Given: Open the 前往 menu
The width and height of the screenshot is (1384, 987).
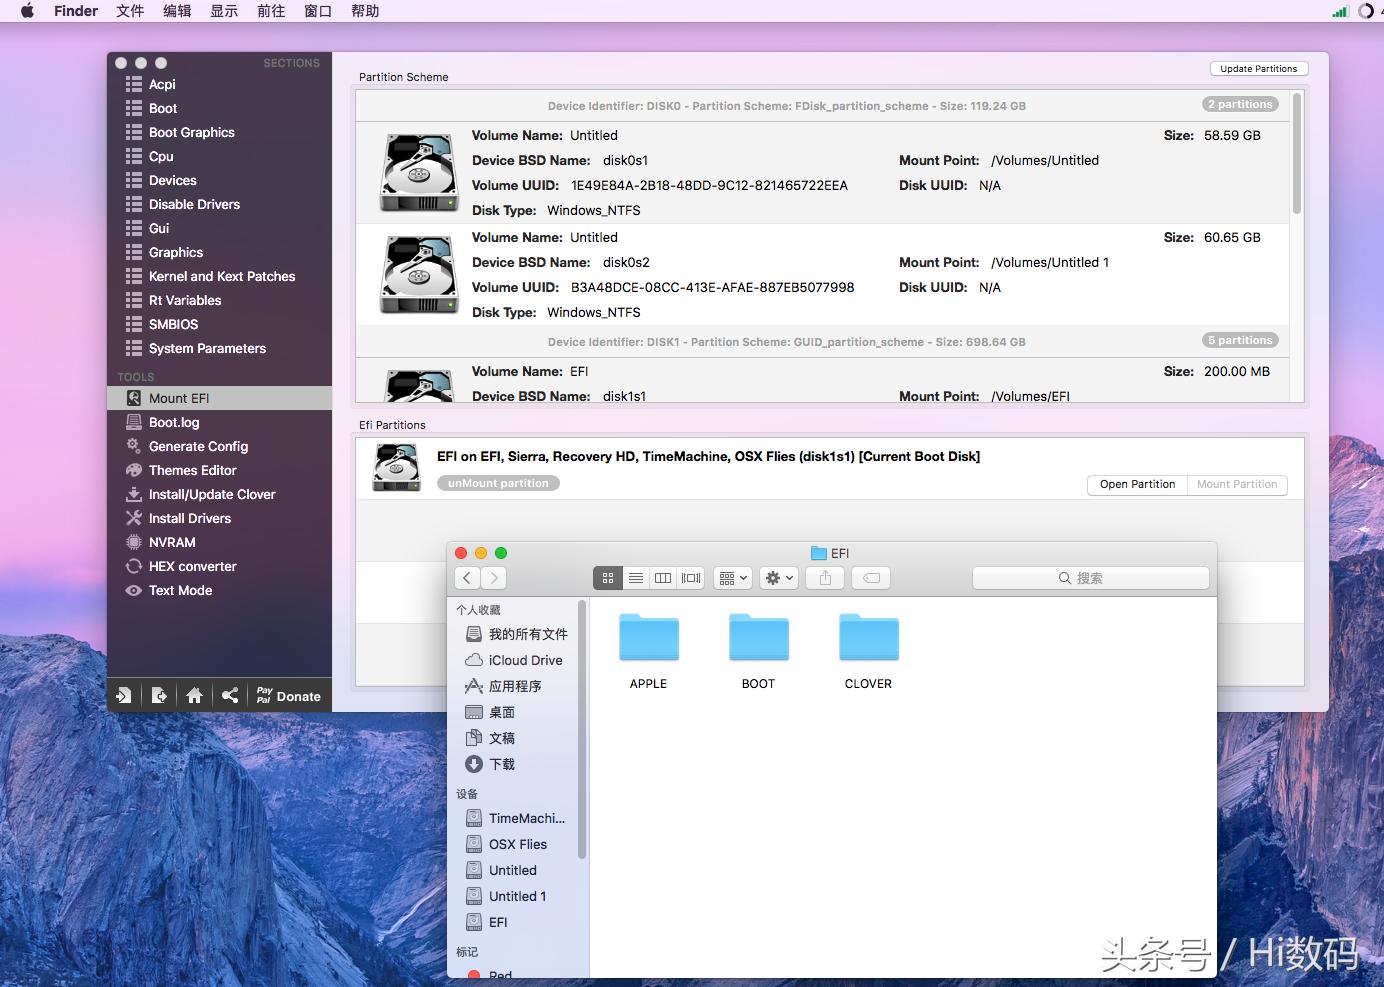Looking at the screenshot, I should [x=271, y=11].
